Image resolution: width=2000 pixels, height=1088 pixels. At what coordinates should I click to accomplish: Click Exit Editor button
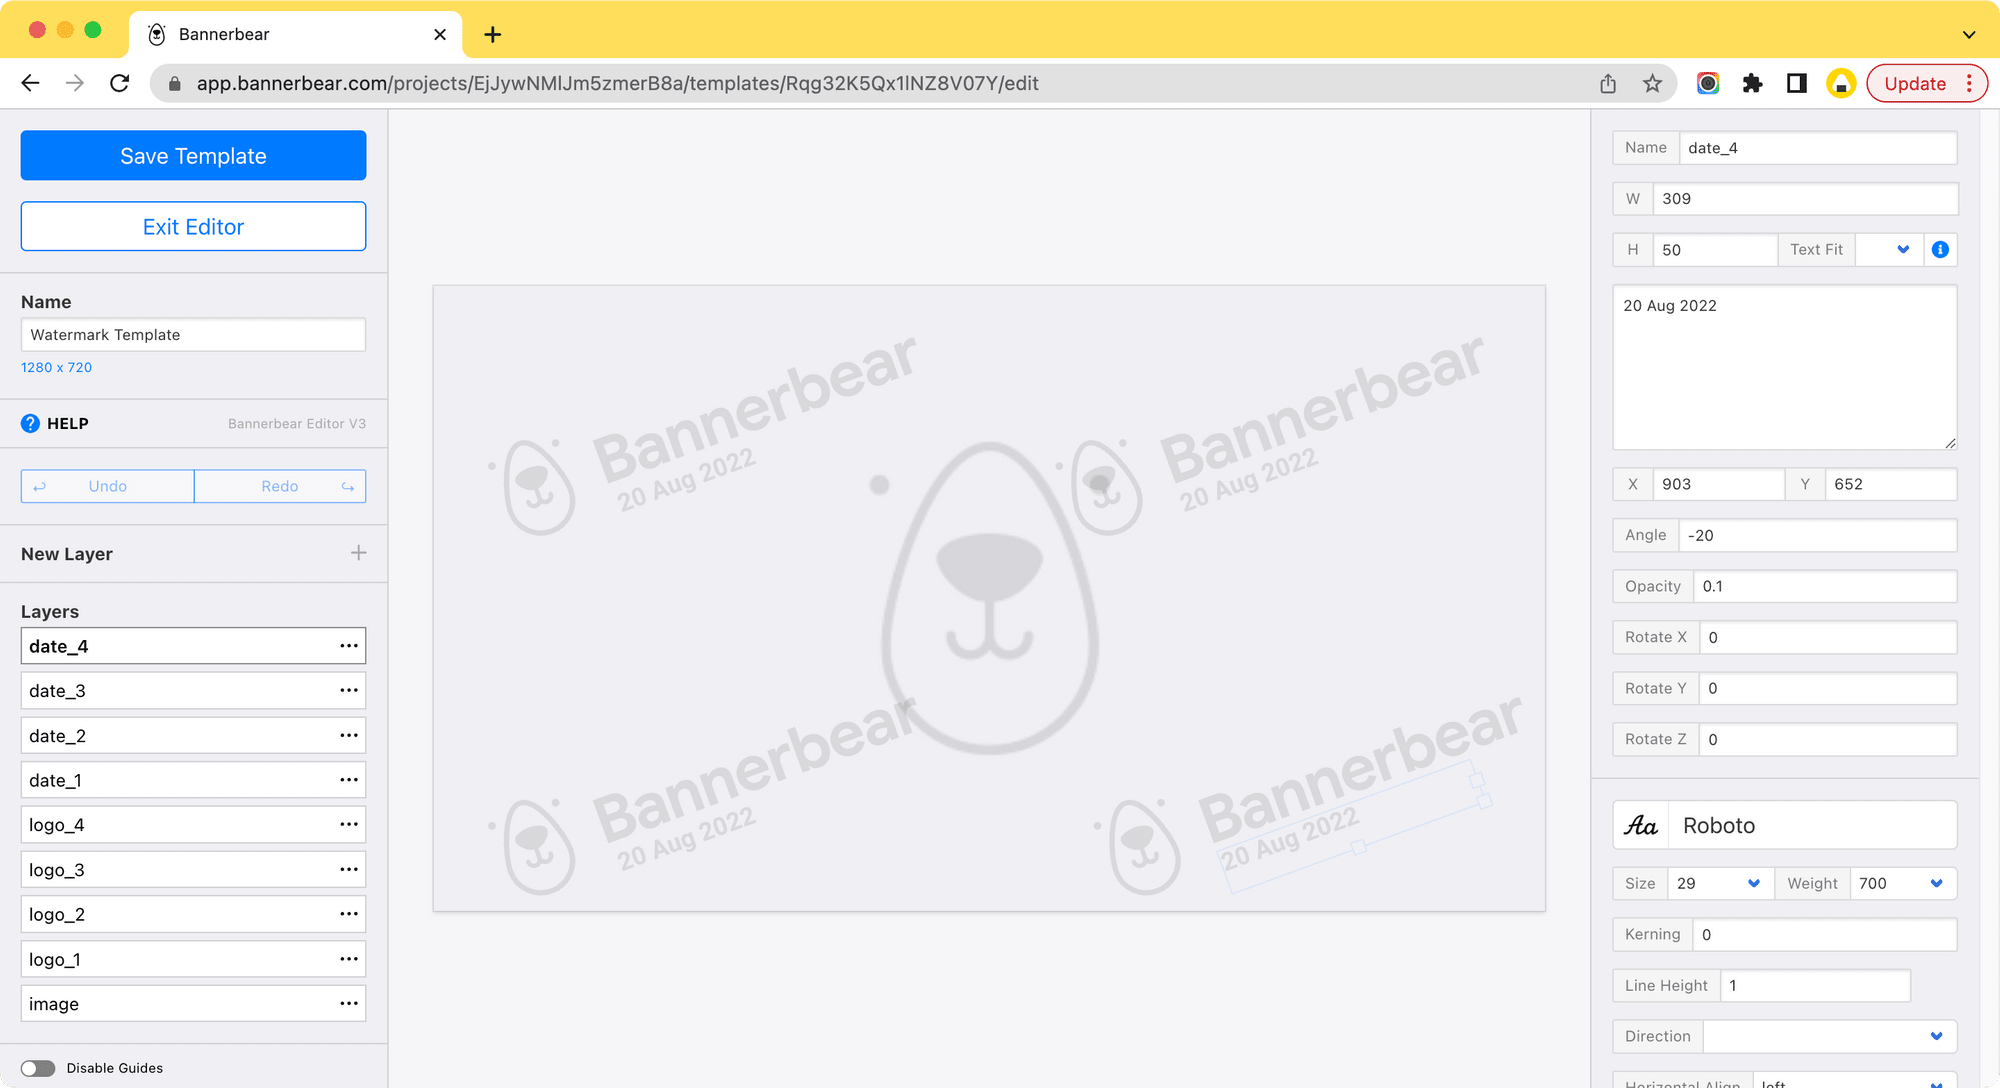click(193, 226)
